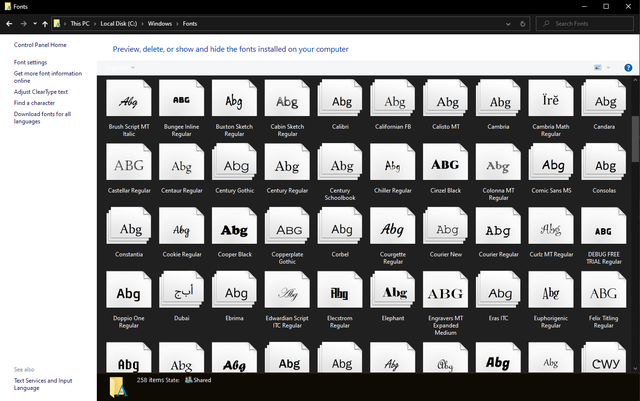This screenshot has width=640, height=401.
Task: Open the Californian FB font family
Action: point(393,98)
